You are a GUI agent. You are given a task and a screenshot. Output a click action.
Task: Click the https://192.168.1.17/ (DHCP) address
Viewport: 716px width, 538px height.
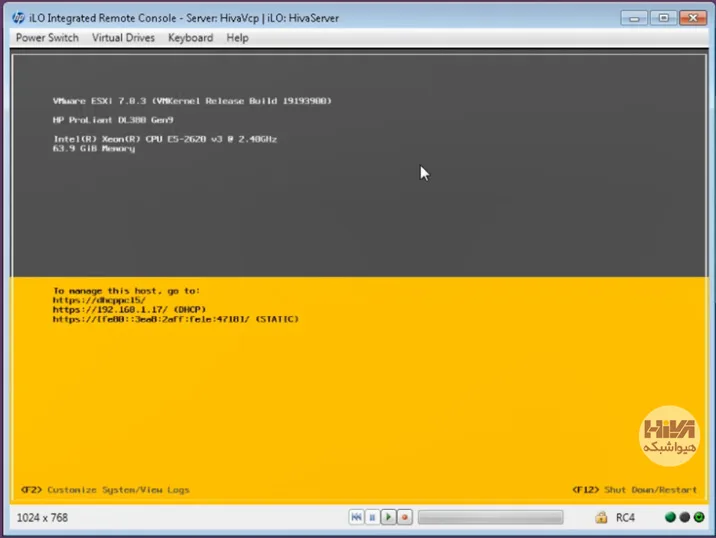(129, 310)
